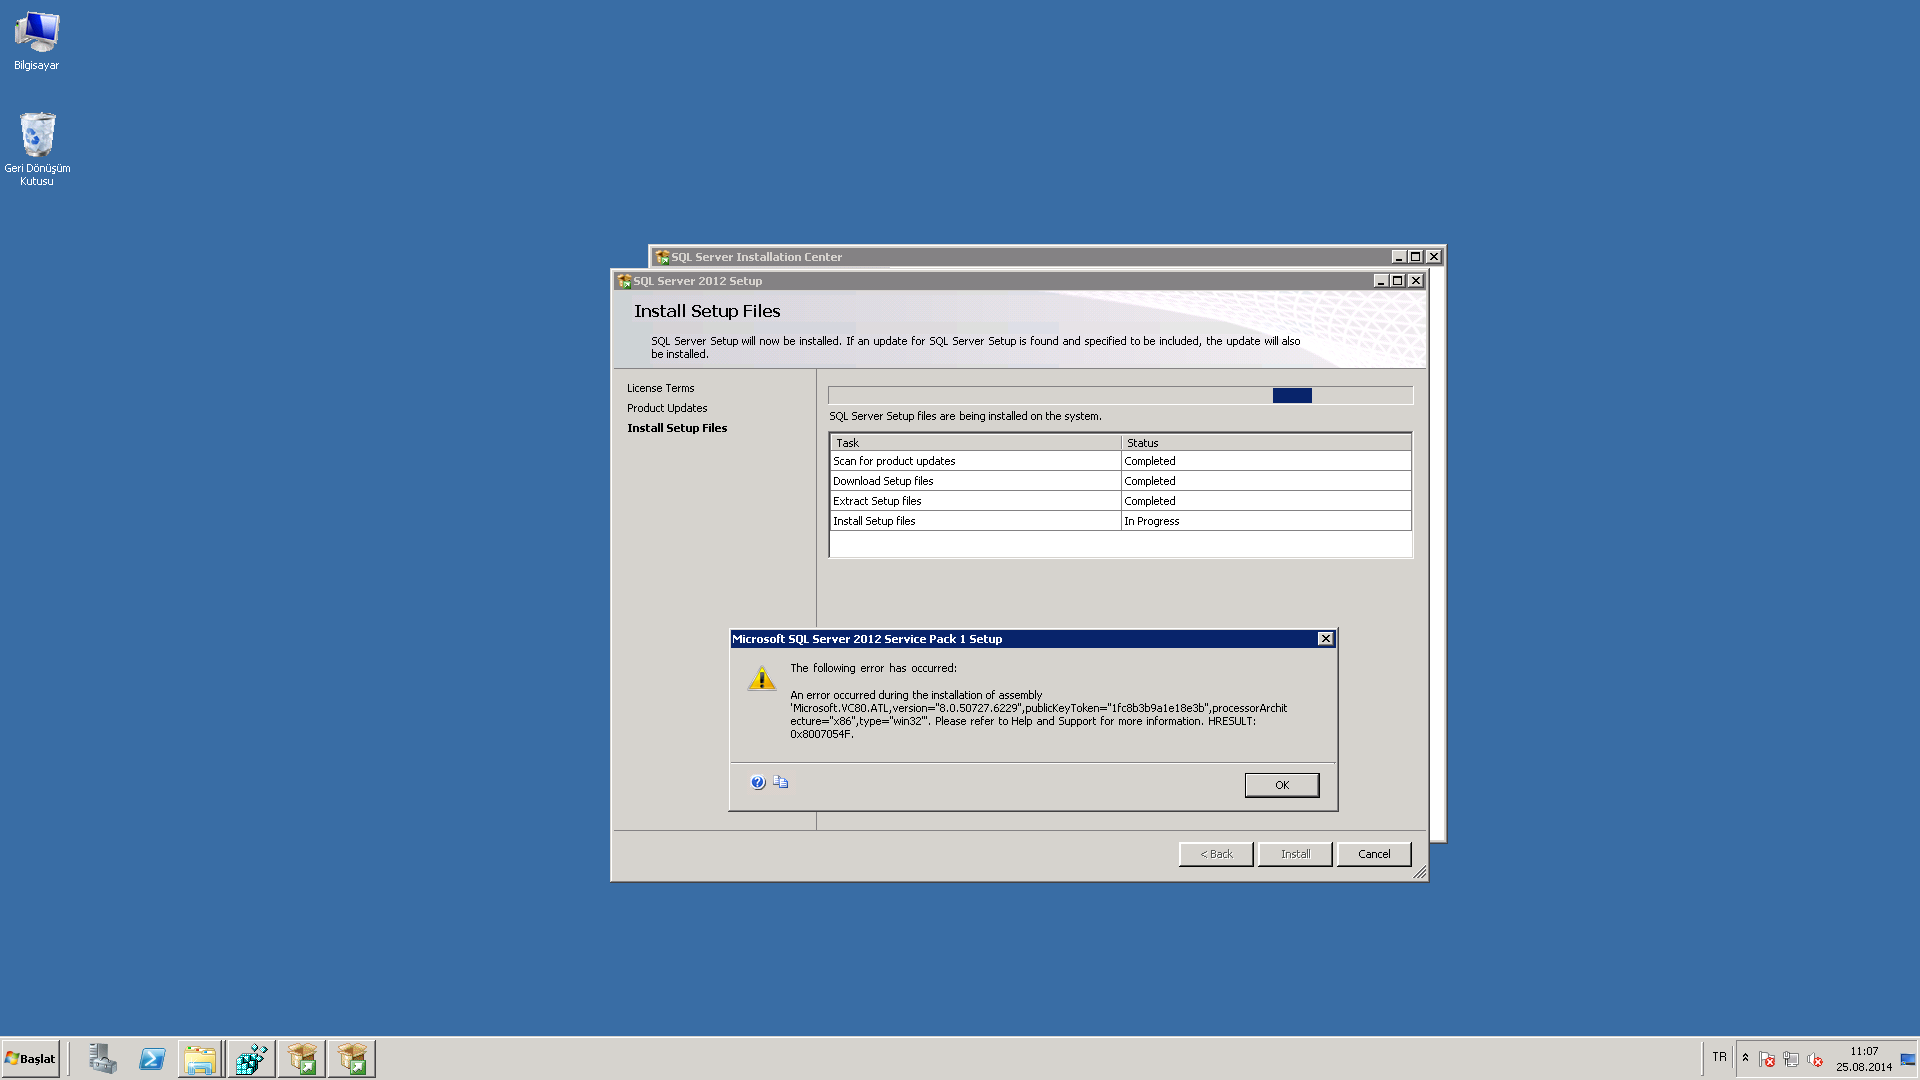Select the License Terms step
The image size is (1920, 1080).
tap(660, 388)
